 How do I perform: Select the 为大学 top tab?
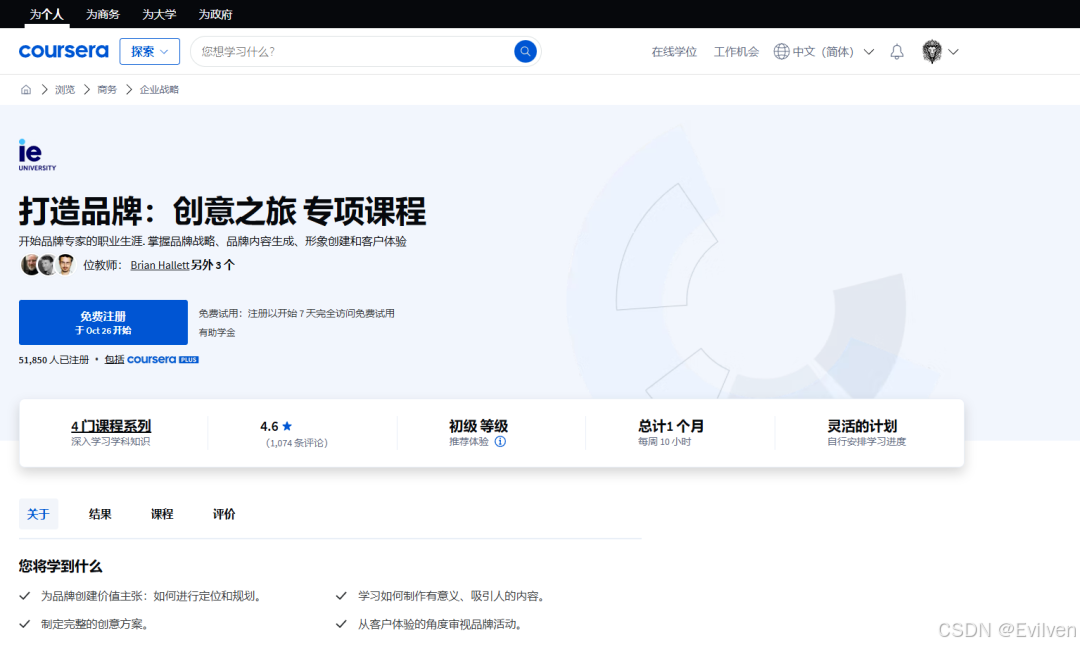(x=159, y=14)
